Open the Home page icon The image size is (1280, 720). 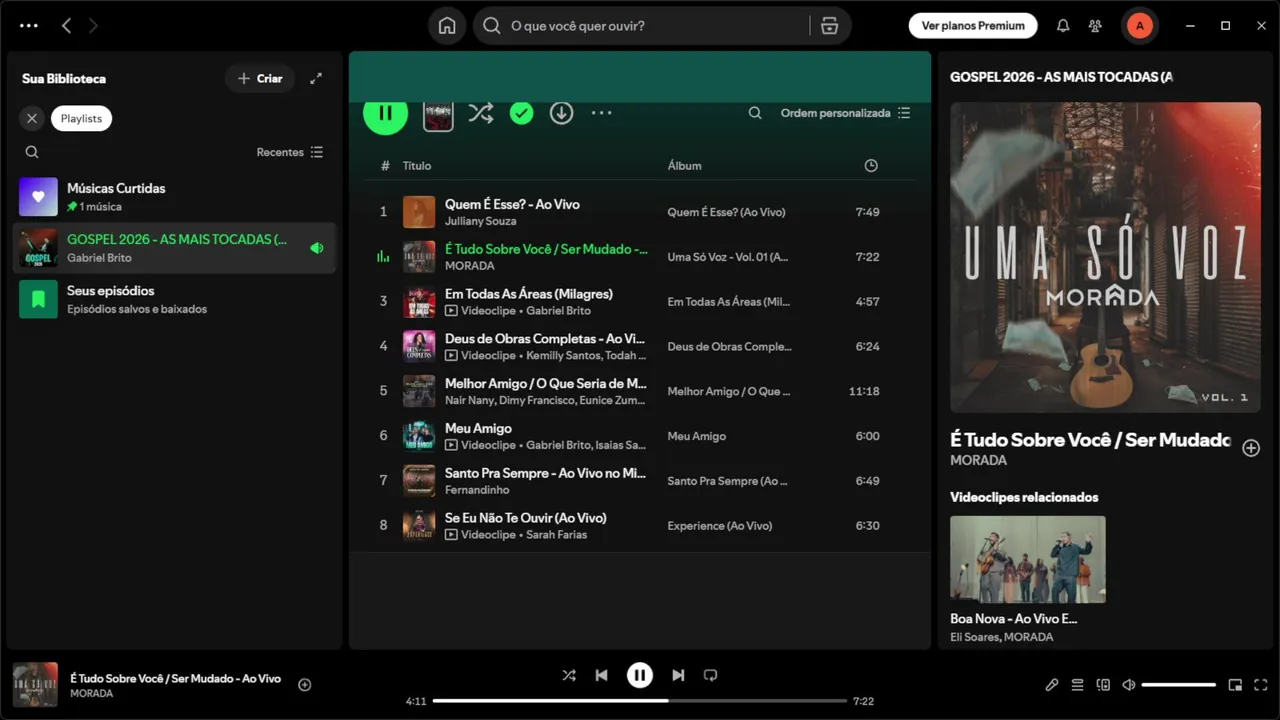pos(447,26)
